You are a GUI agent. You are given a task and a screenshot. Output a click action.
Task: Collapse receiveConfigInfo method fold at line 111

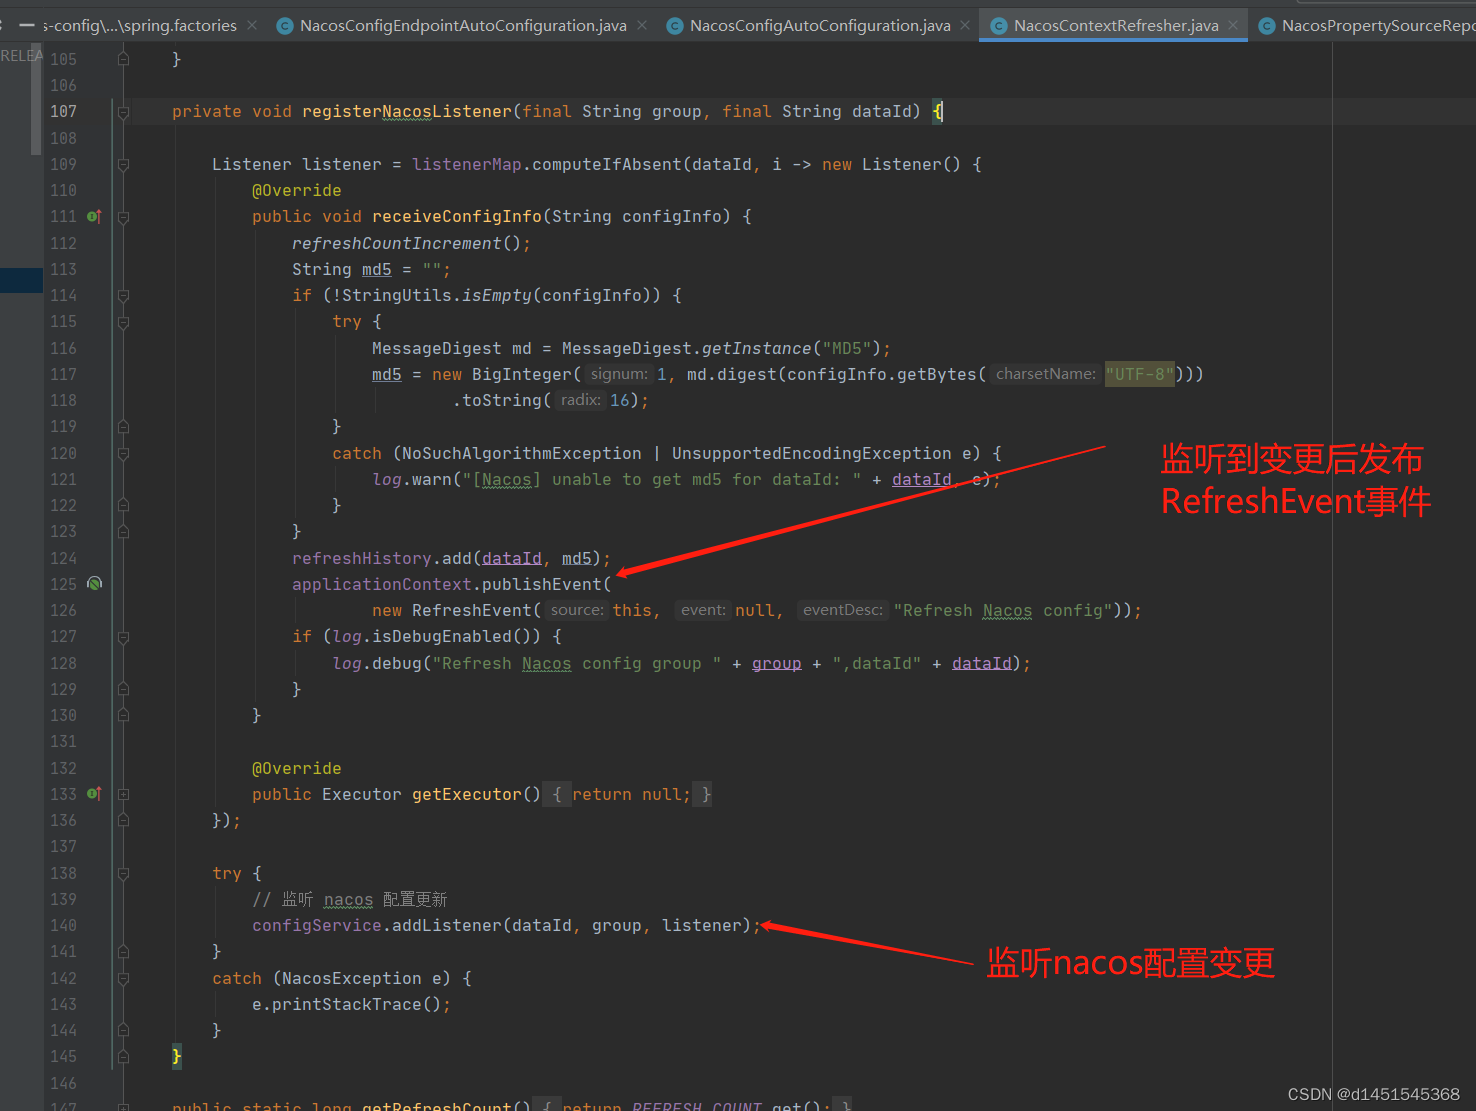pos(123,216)
